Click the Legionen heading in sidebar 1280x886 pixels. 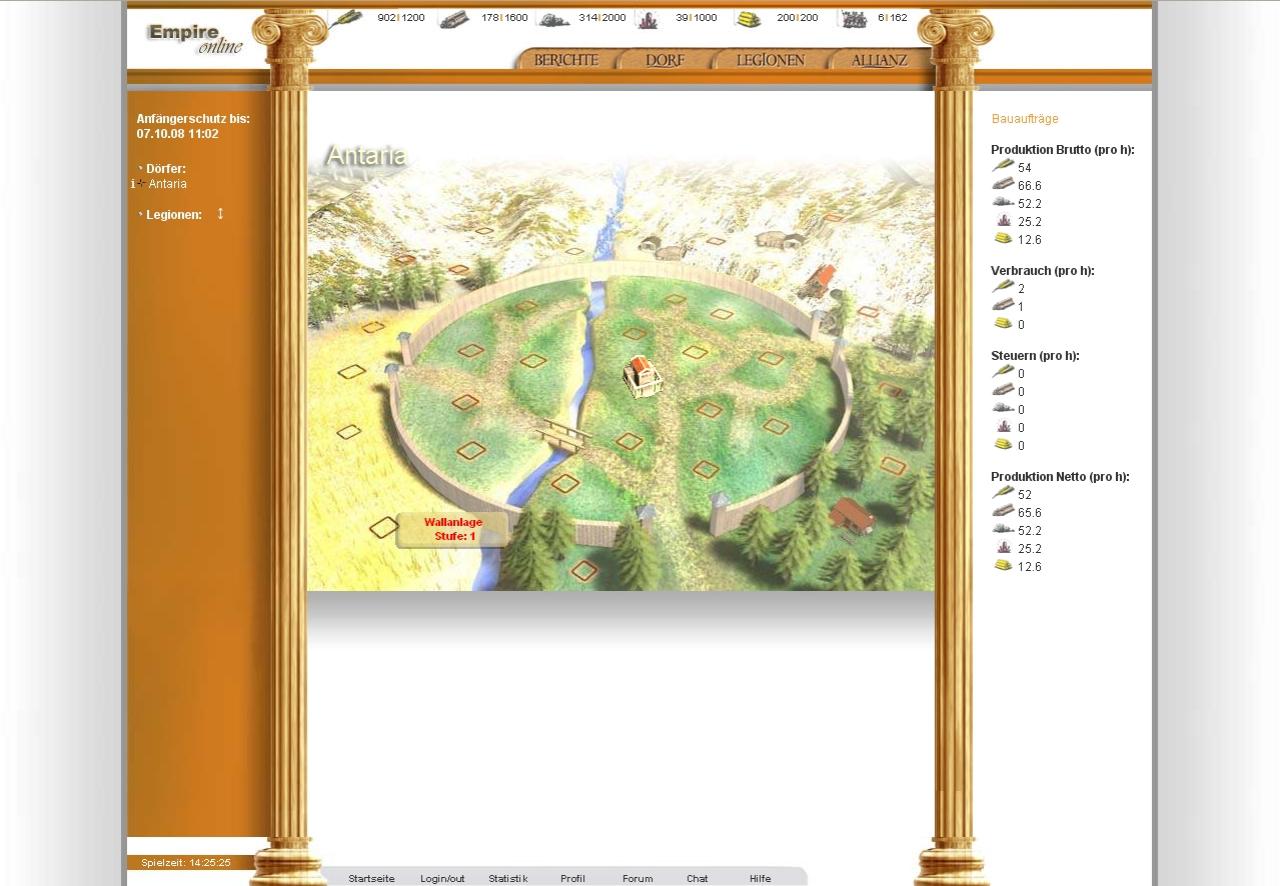pyautogui.click(x=174, y=215)
